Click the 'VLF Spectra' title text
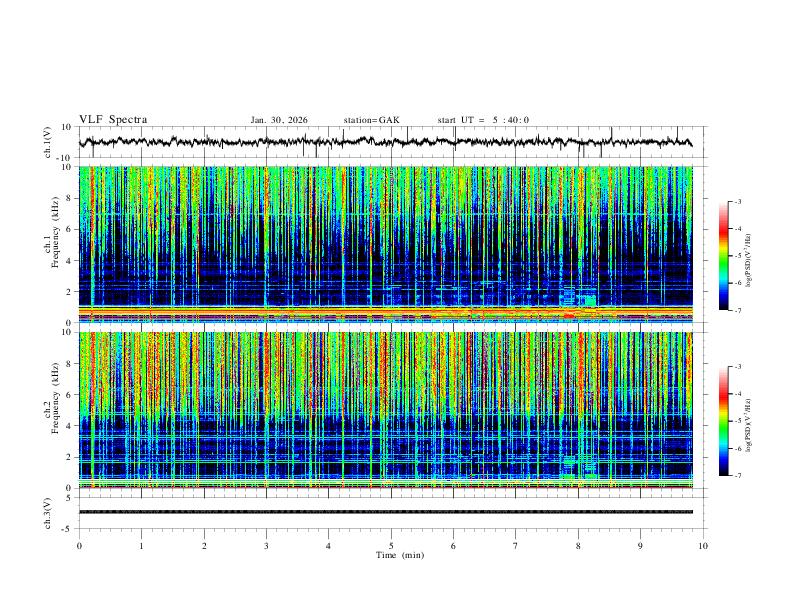The image size is (792, 612). click(113, 120)
